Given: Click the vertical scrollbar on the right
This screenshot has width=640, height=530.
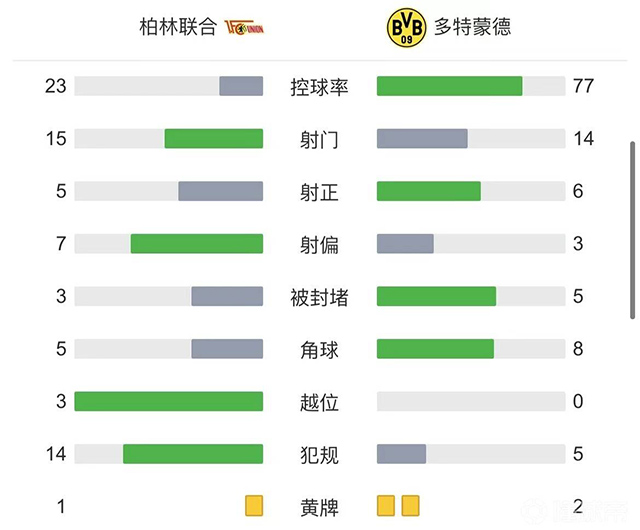Looking at the screenshot, I should (x=631, y=230).
